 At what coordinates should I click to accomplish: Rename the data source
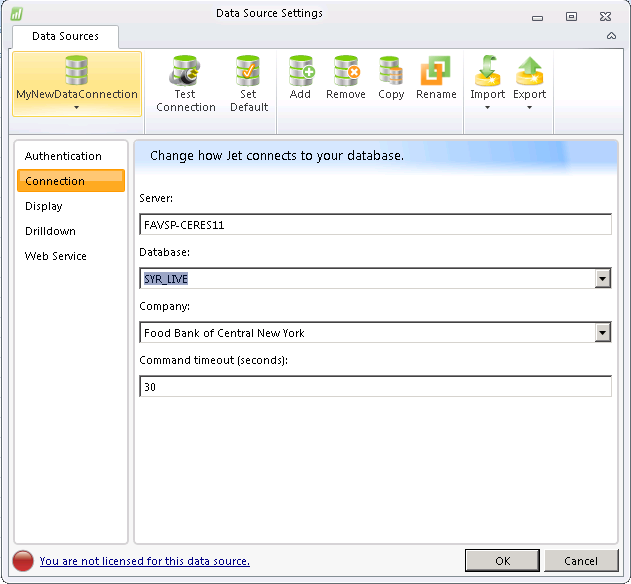pyautogui.click(x=436, y=73)
